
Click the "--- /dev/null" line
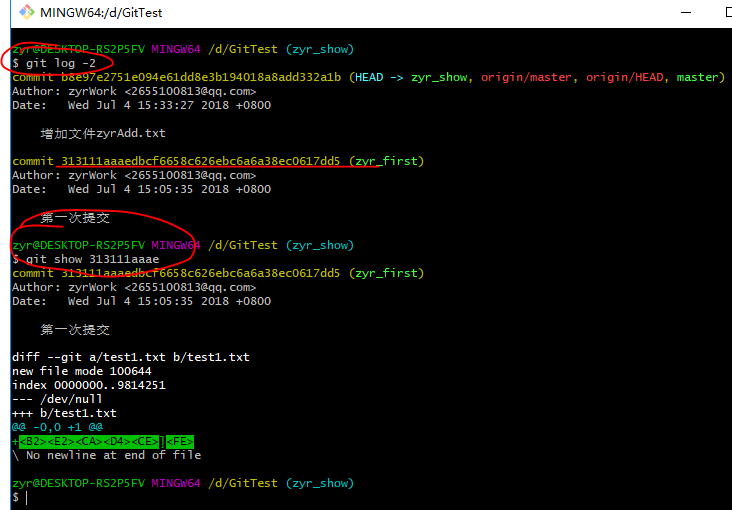point(57,399)
